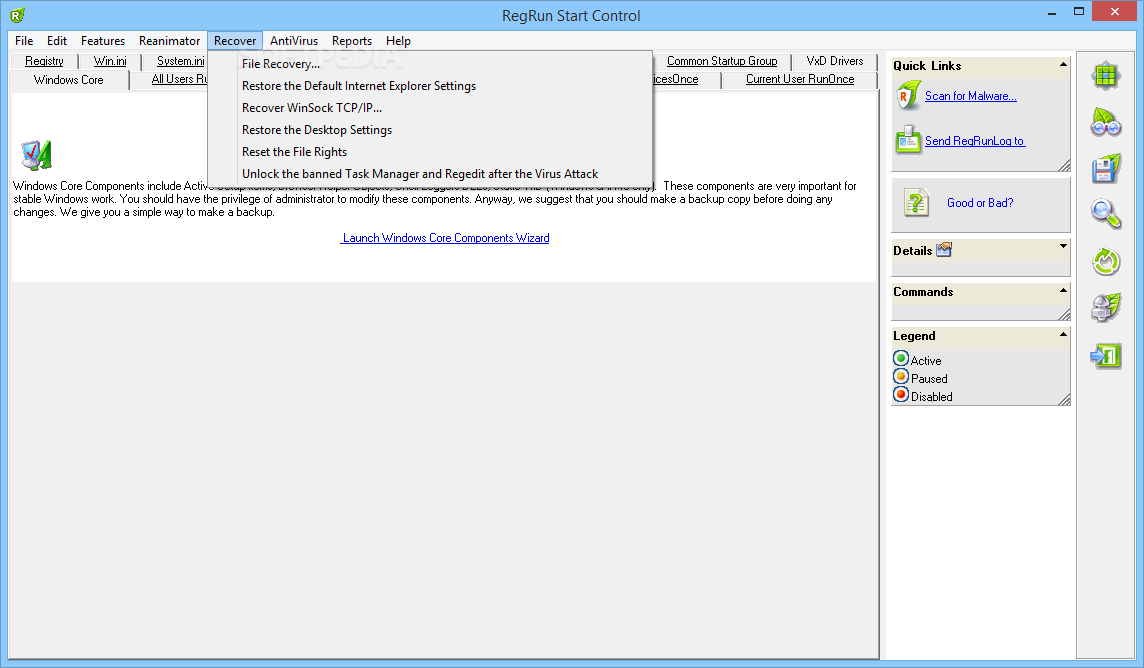Open the Reanimator menu
Image resolution: width=1144 pixels, height=668 pixels.
(169, 41)
